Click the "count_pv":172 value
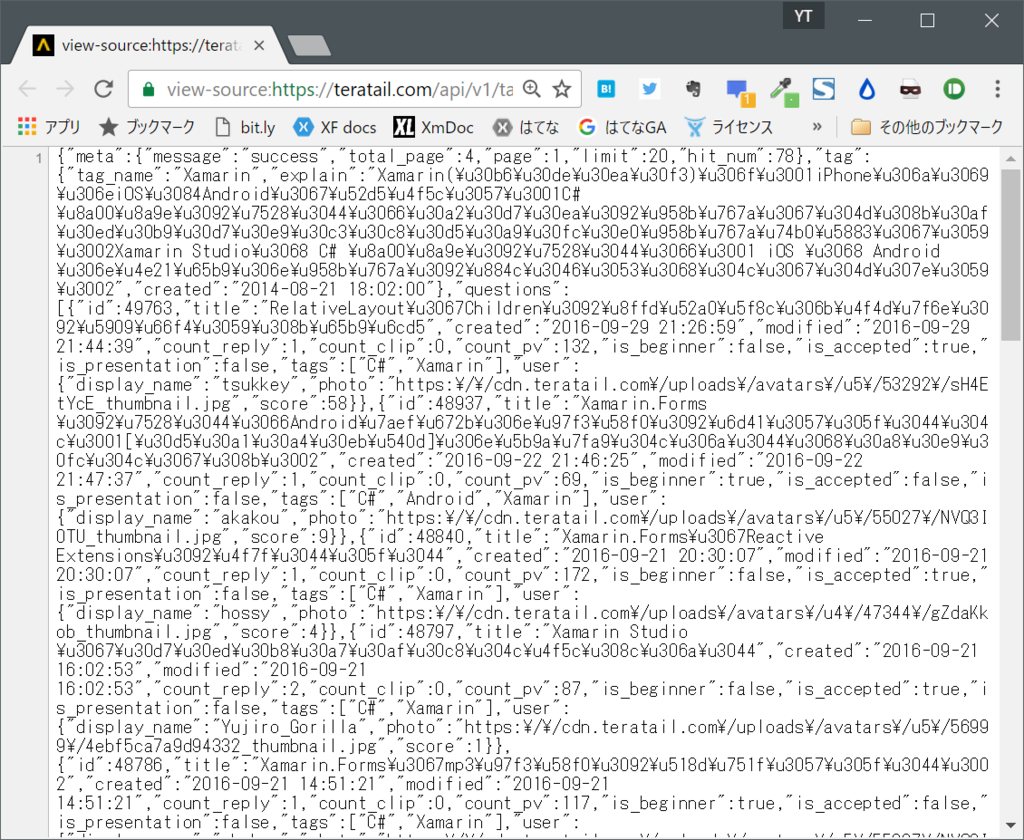The width and height of the screenshot is (1024, 840). coord(527,575)
